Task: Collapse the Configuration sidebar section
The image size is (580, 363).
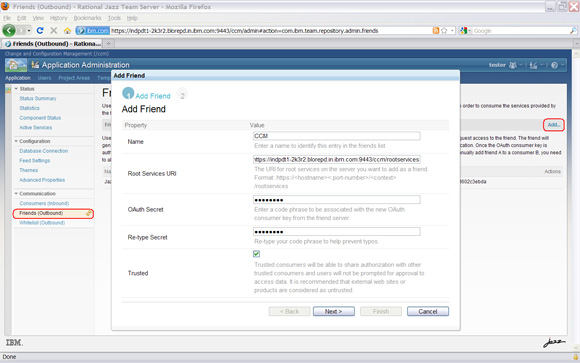Action: pyautogui.click(x=16, y=141)
